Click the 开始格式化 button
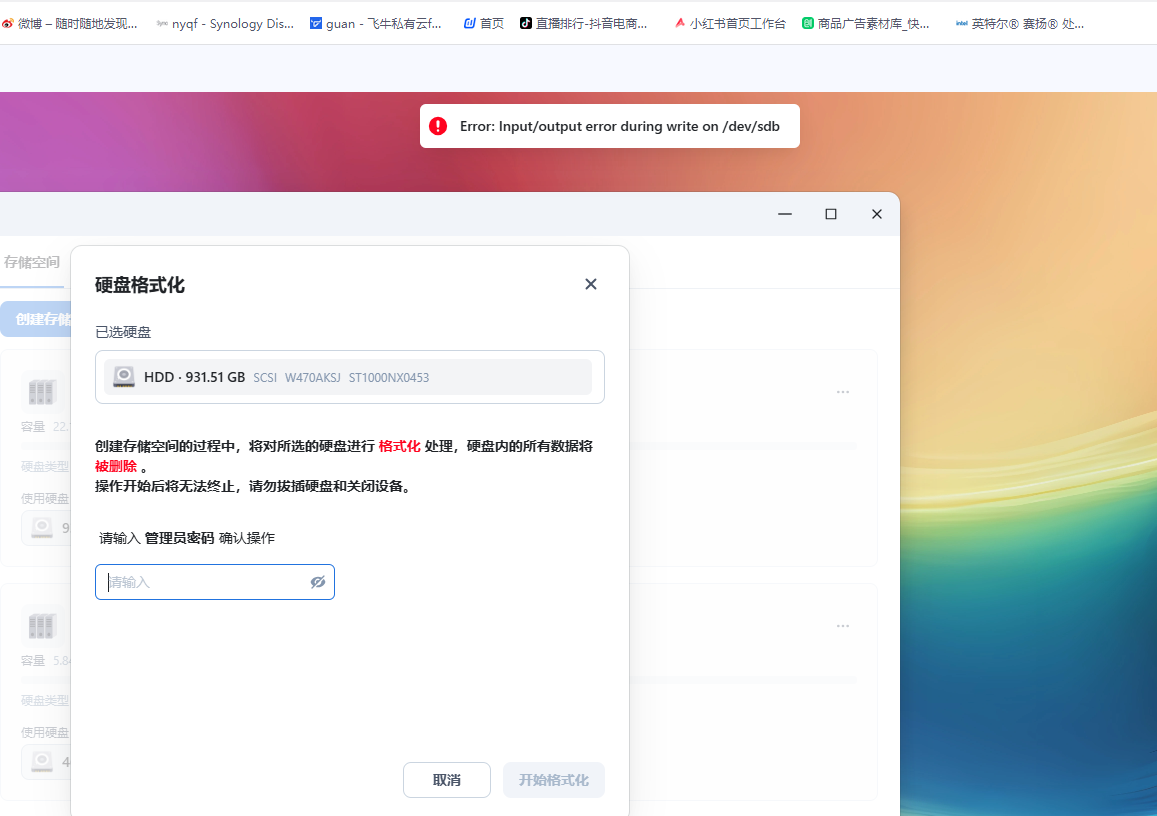This screenshot has width=1157, height=816. pyautogui.click(x=553, y=780)
